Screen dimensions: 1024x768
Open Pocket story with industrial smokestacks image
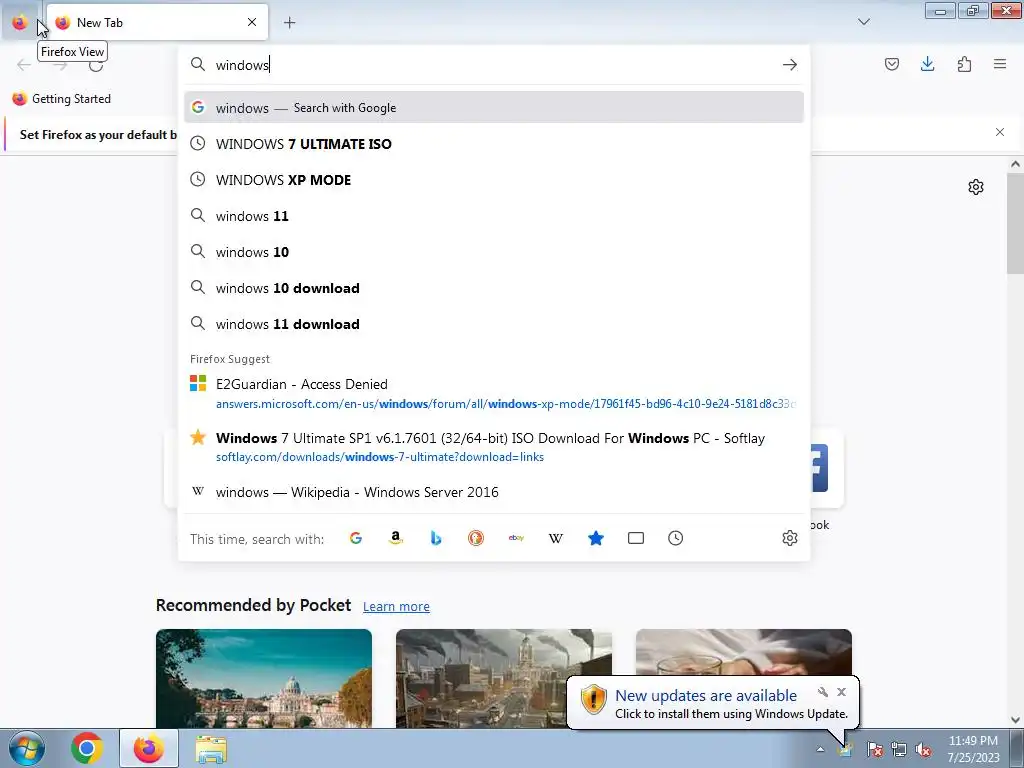(x=504, y=679)
